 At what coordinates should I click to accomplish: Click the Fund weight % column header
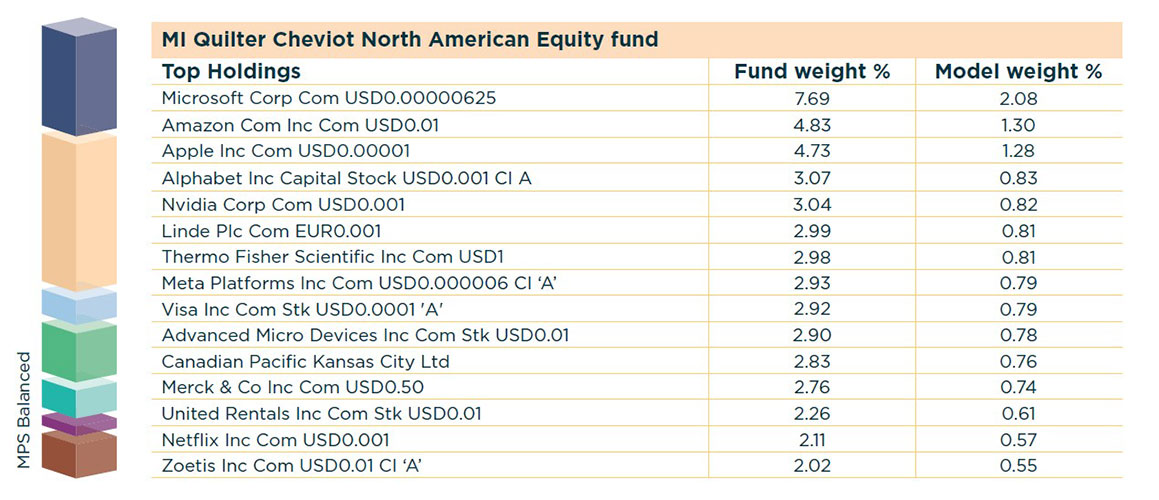811,71
